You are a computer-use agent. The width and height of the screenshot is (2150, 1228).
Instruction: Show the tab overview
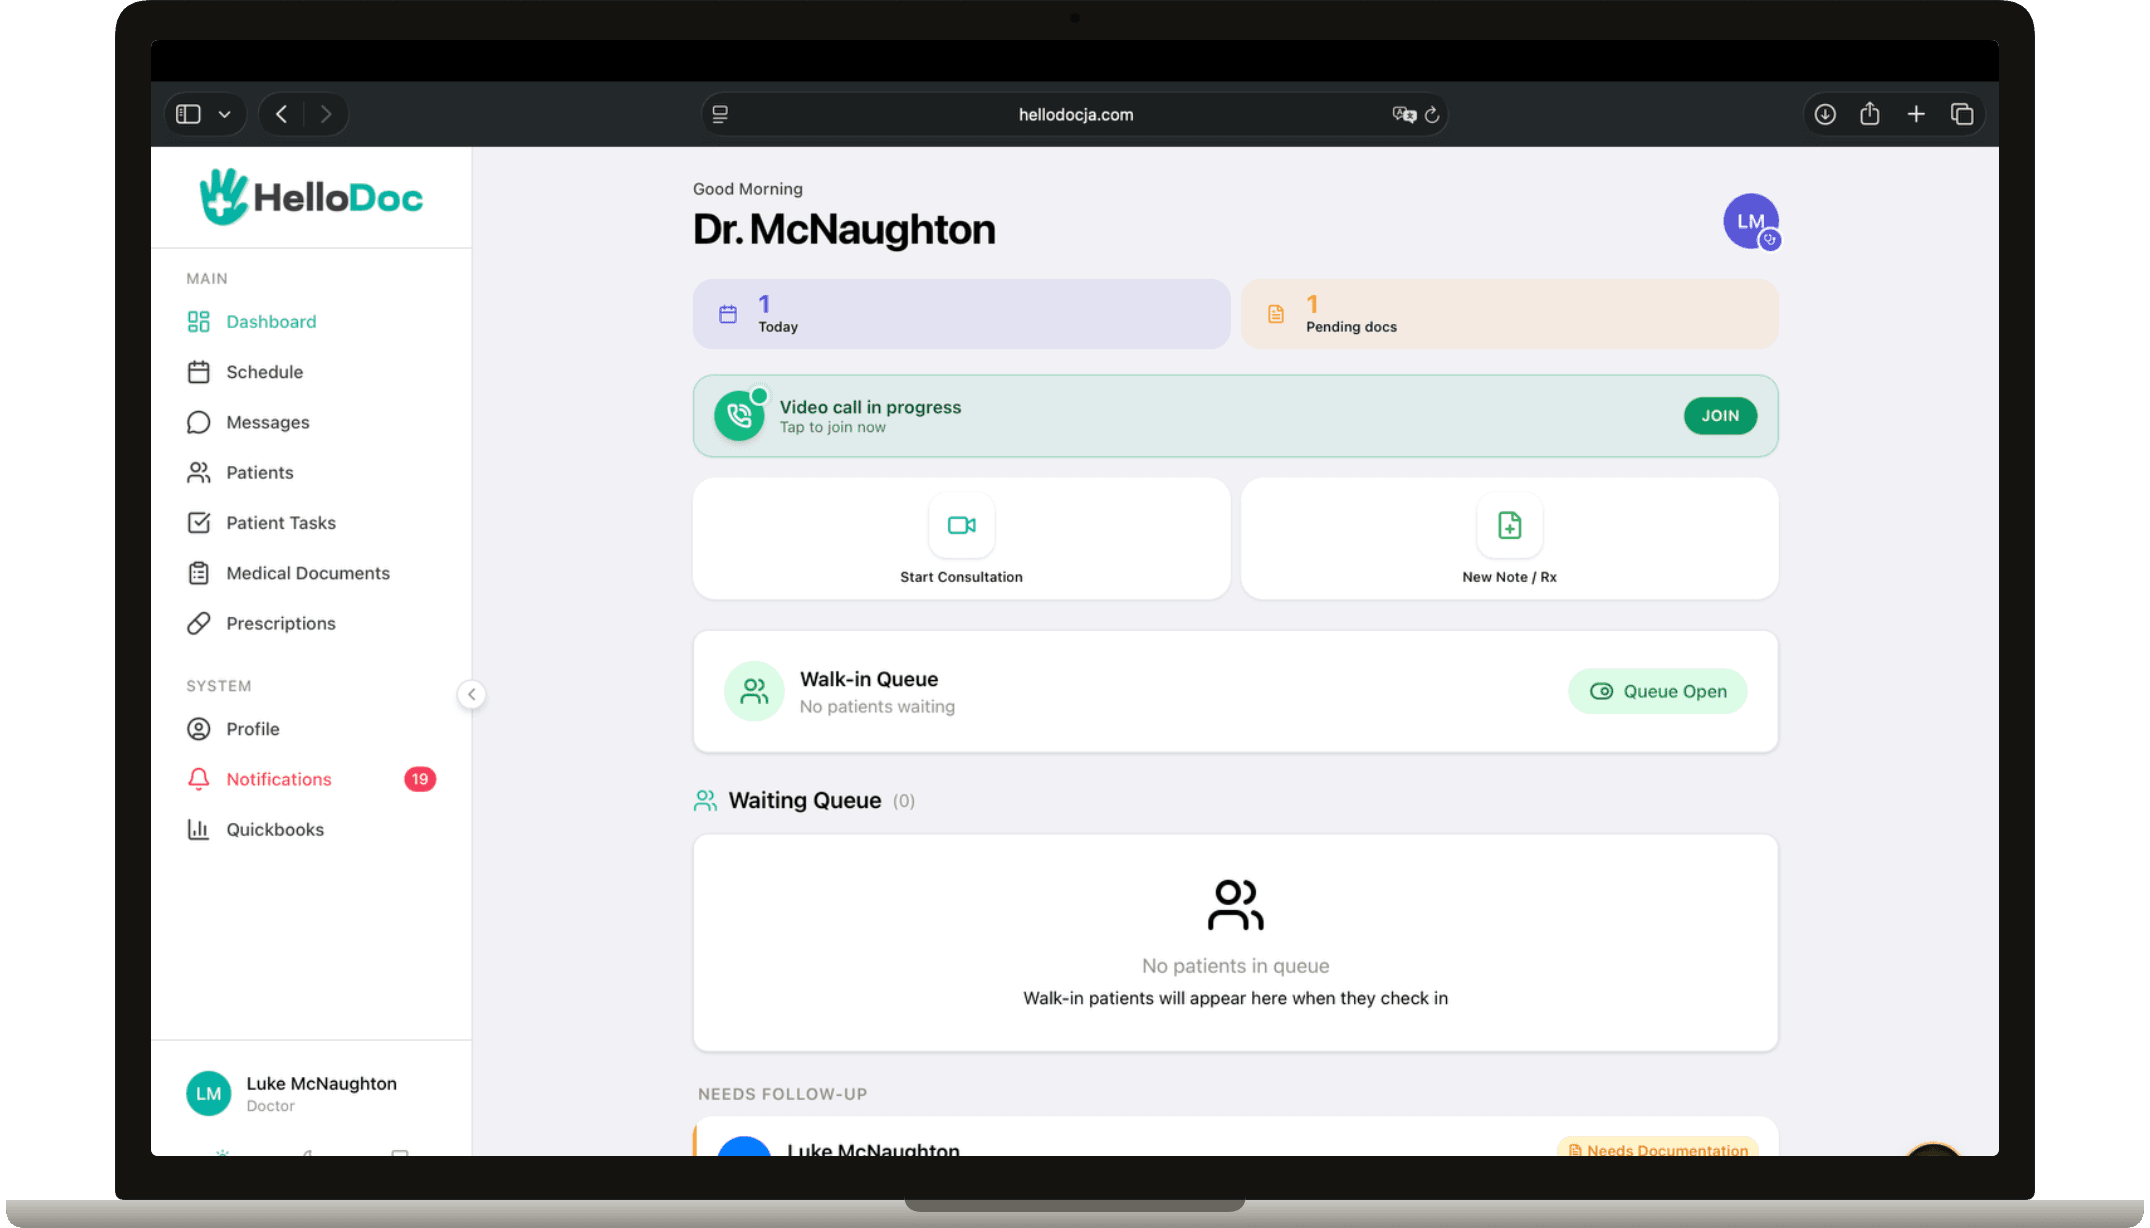[1962, 114]
